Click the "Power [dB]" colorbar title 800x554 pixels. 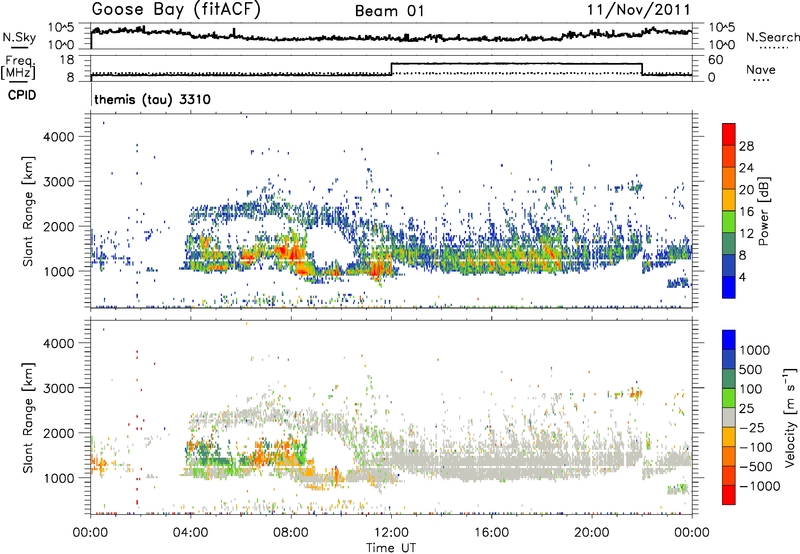pos(764,211)
